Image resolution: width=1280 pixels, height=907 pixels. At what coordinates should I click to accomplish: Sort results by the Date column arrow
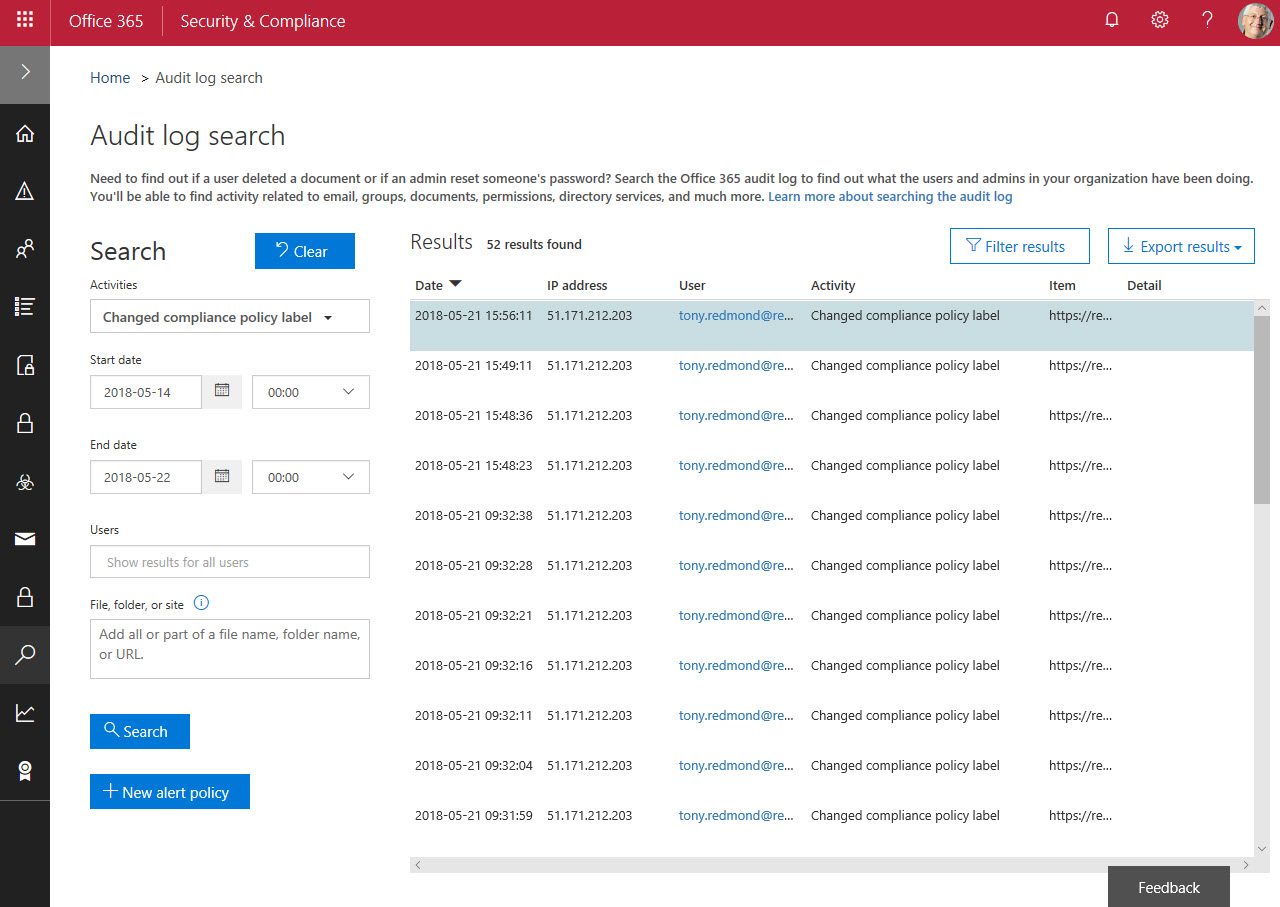455,284
